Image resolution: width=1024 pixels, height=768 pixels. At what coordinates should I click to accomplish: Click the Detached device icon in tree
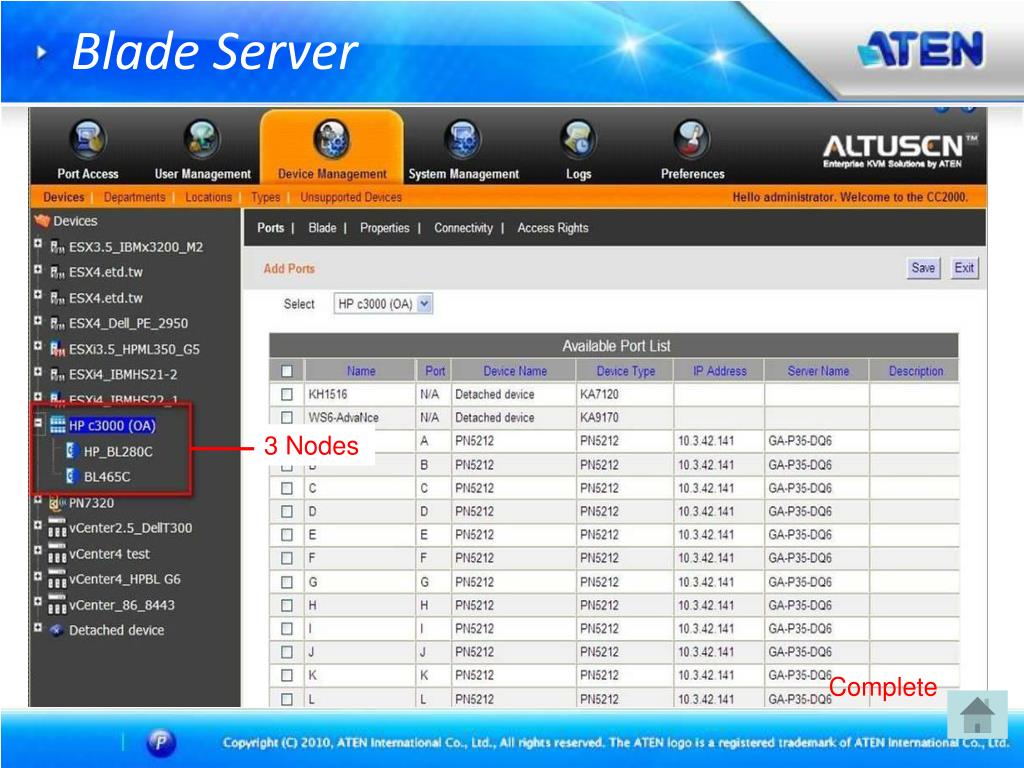coord(57,630)
